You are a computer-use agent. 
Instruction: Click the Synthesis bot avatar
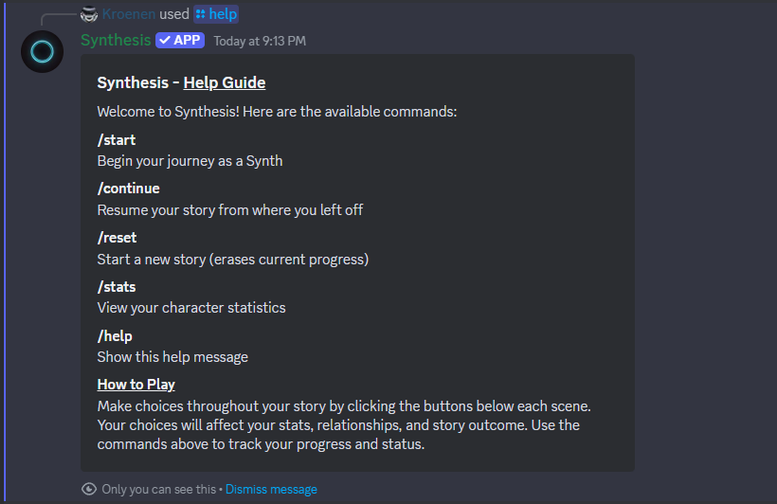[42, 52]
